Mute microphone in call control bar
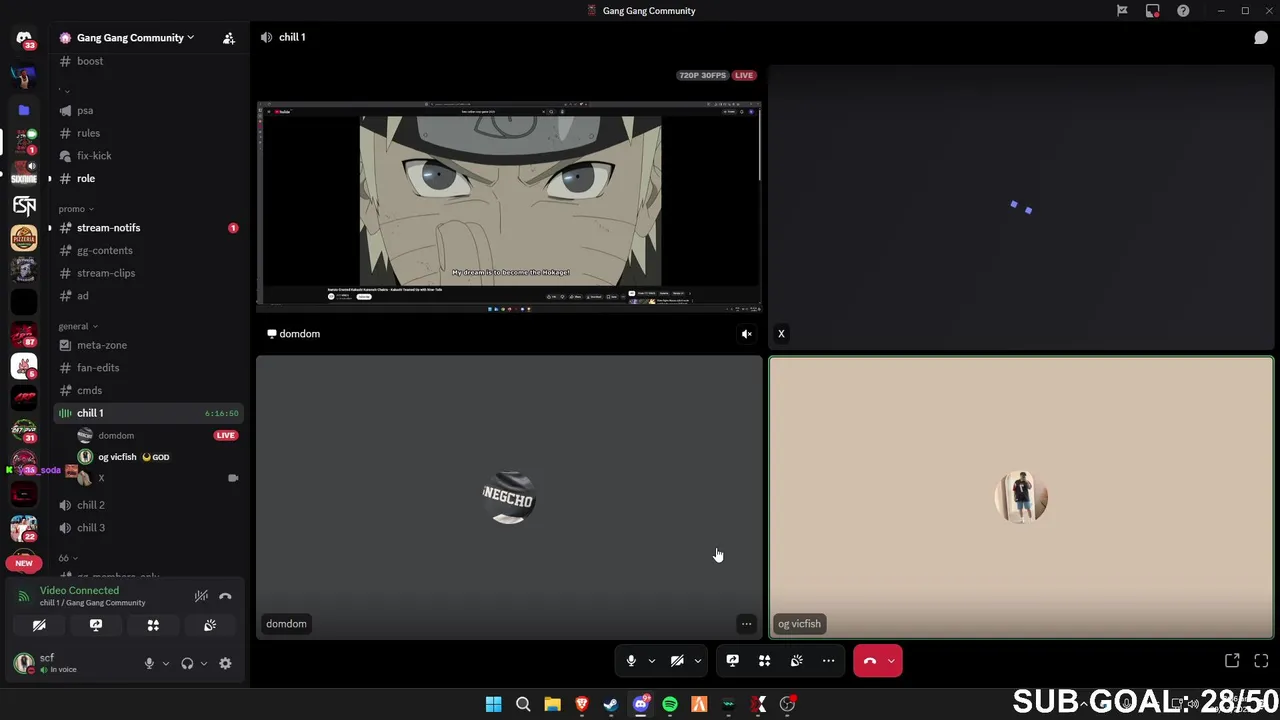This screenshot has height=720, width=1280. [631, 661]
